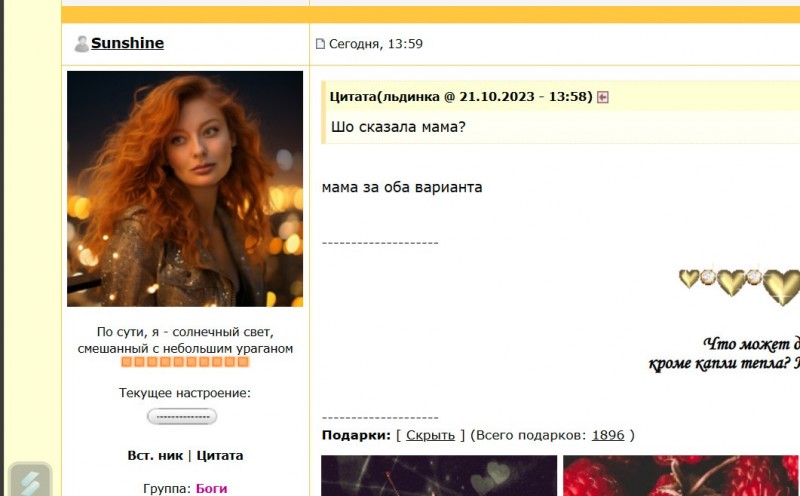Click the quoted text Шо сказала мама?
The height and width of the screenshot is (496, 800).
398,127
